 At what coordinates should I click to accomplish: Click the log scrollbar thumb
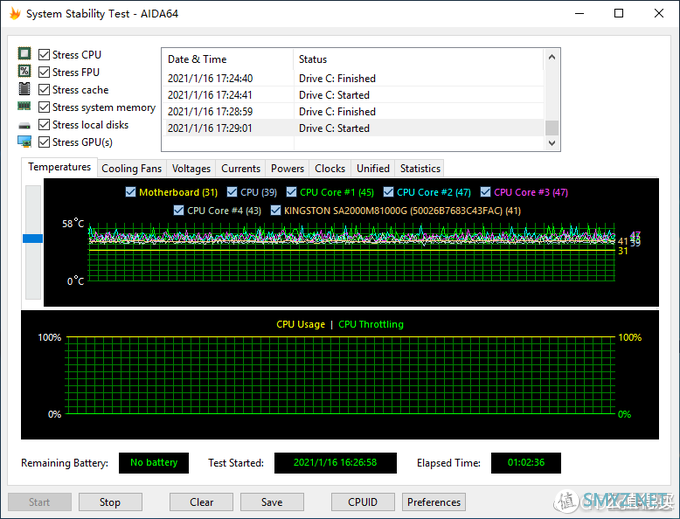tap(552, 128)
